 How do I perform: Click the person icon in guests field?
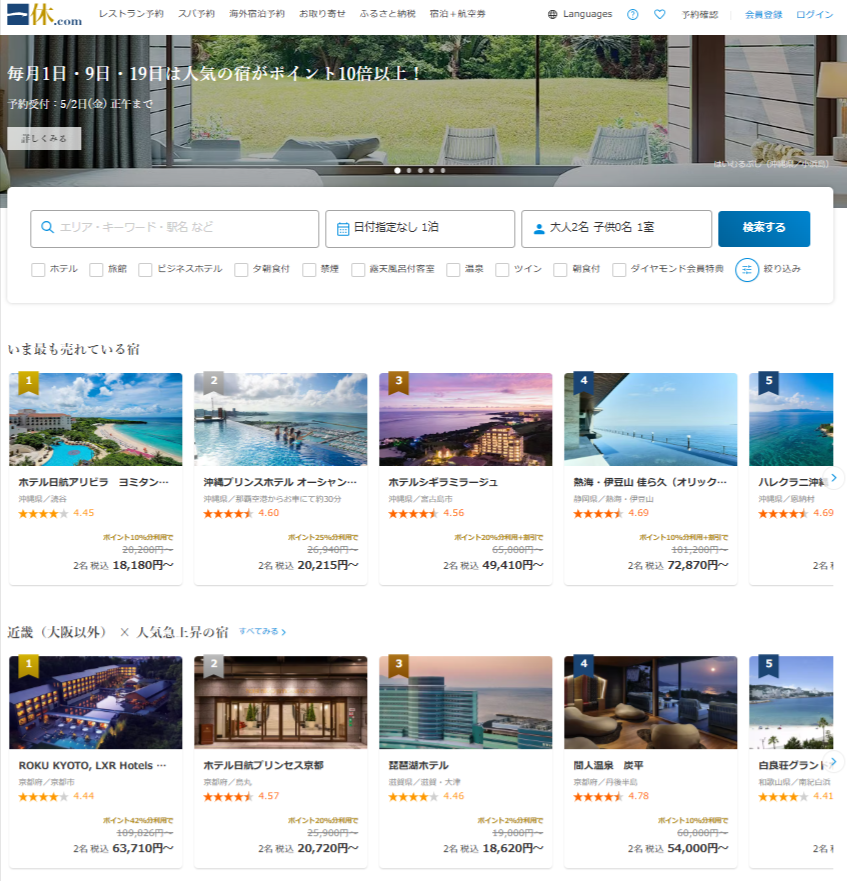539,229
